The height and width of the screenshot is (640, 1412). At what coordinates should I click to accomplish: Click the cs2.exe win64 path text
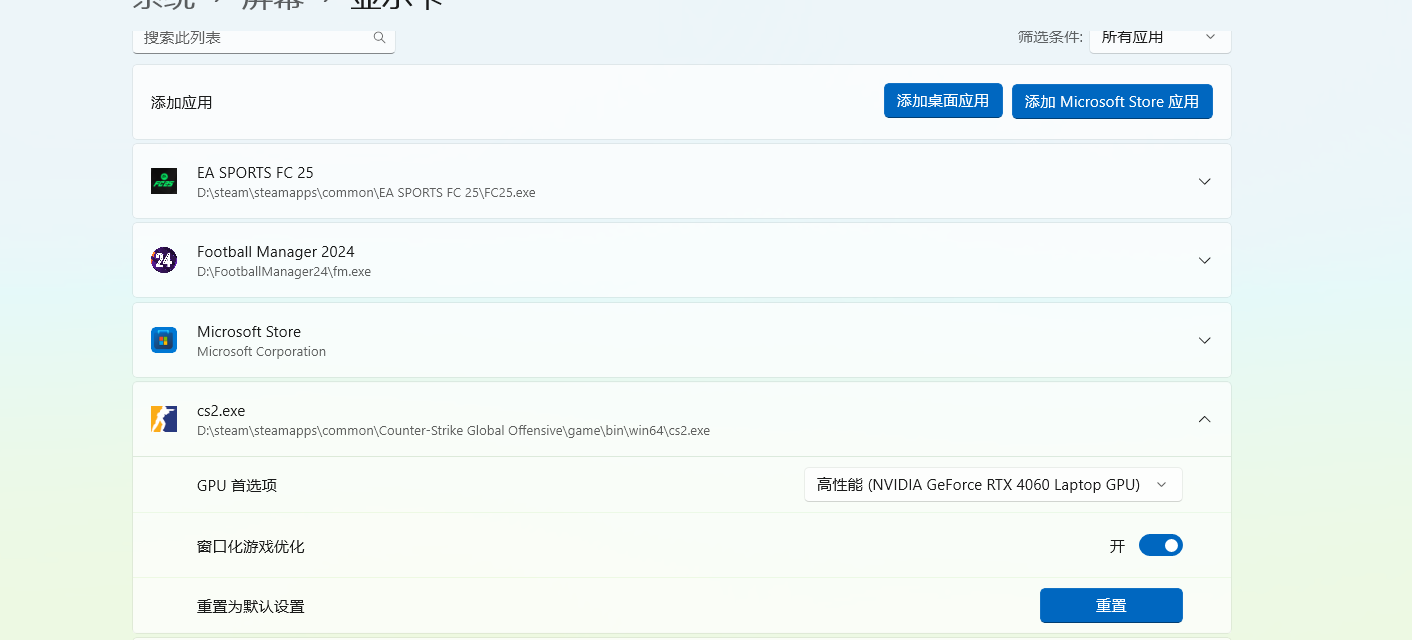(453, 431)
